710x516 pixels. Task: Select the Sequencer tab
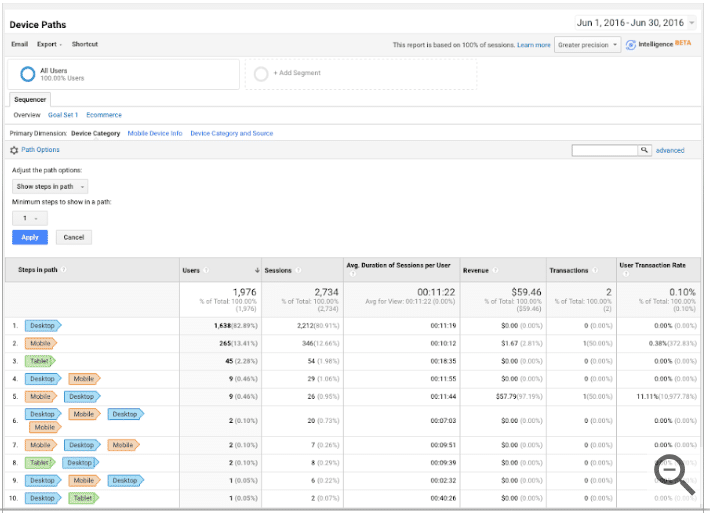(x=30, y=100)
